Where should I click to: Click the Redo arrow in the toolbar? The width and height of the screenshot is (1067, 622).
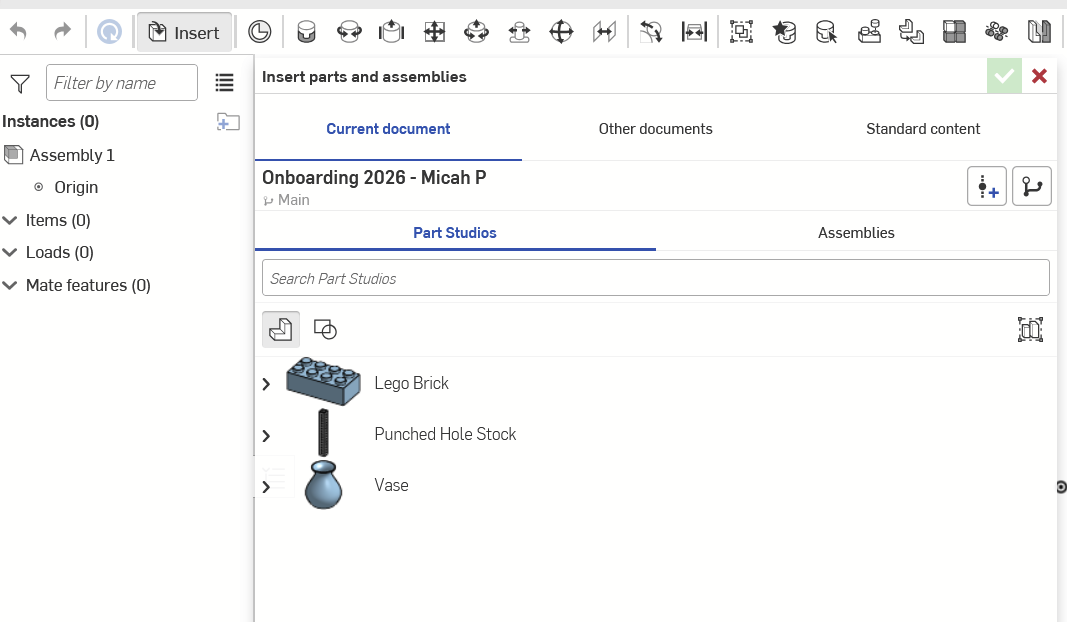coord(62,31)
